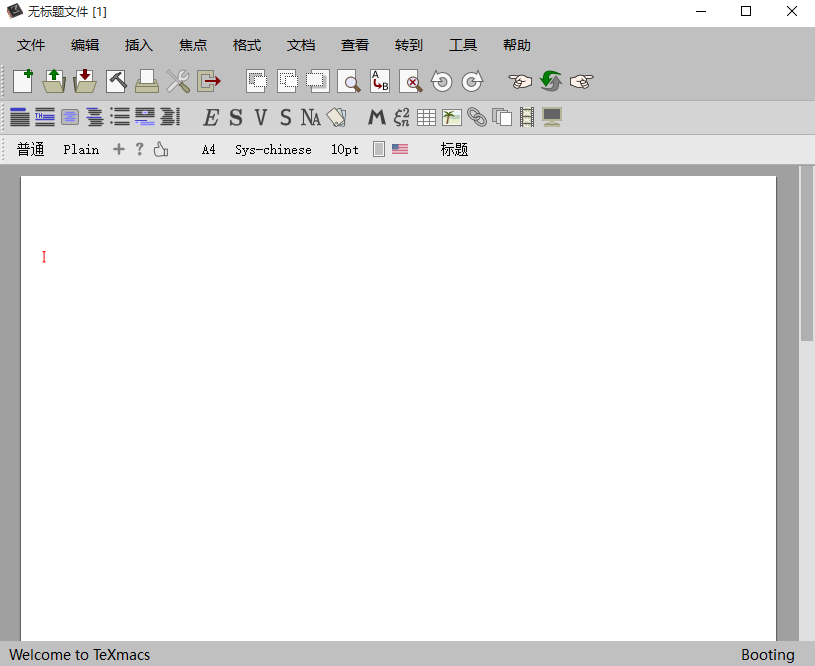Open the A4 paper size dropdown
The width and height of the screenshot is (815, 666).
tap(208, 150)
